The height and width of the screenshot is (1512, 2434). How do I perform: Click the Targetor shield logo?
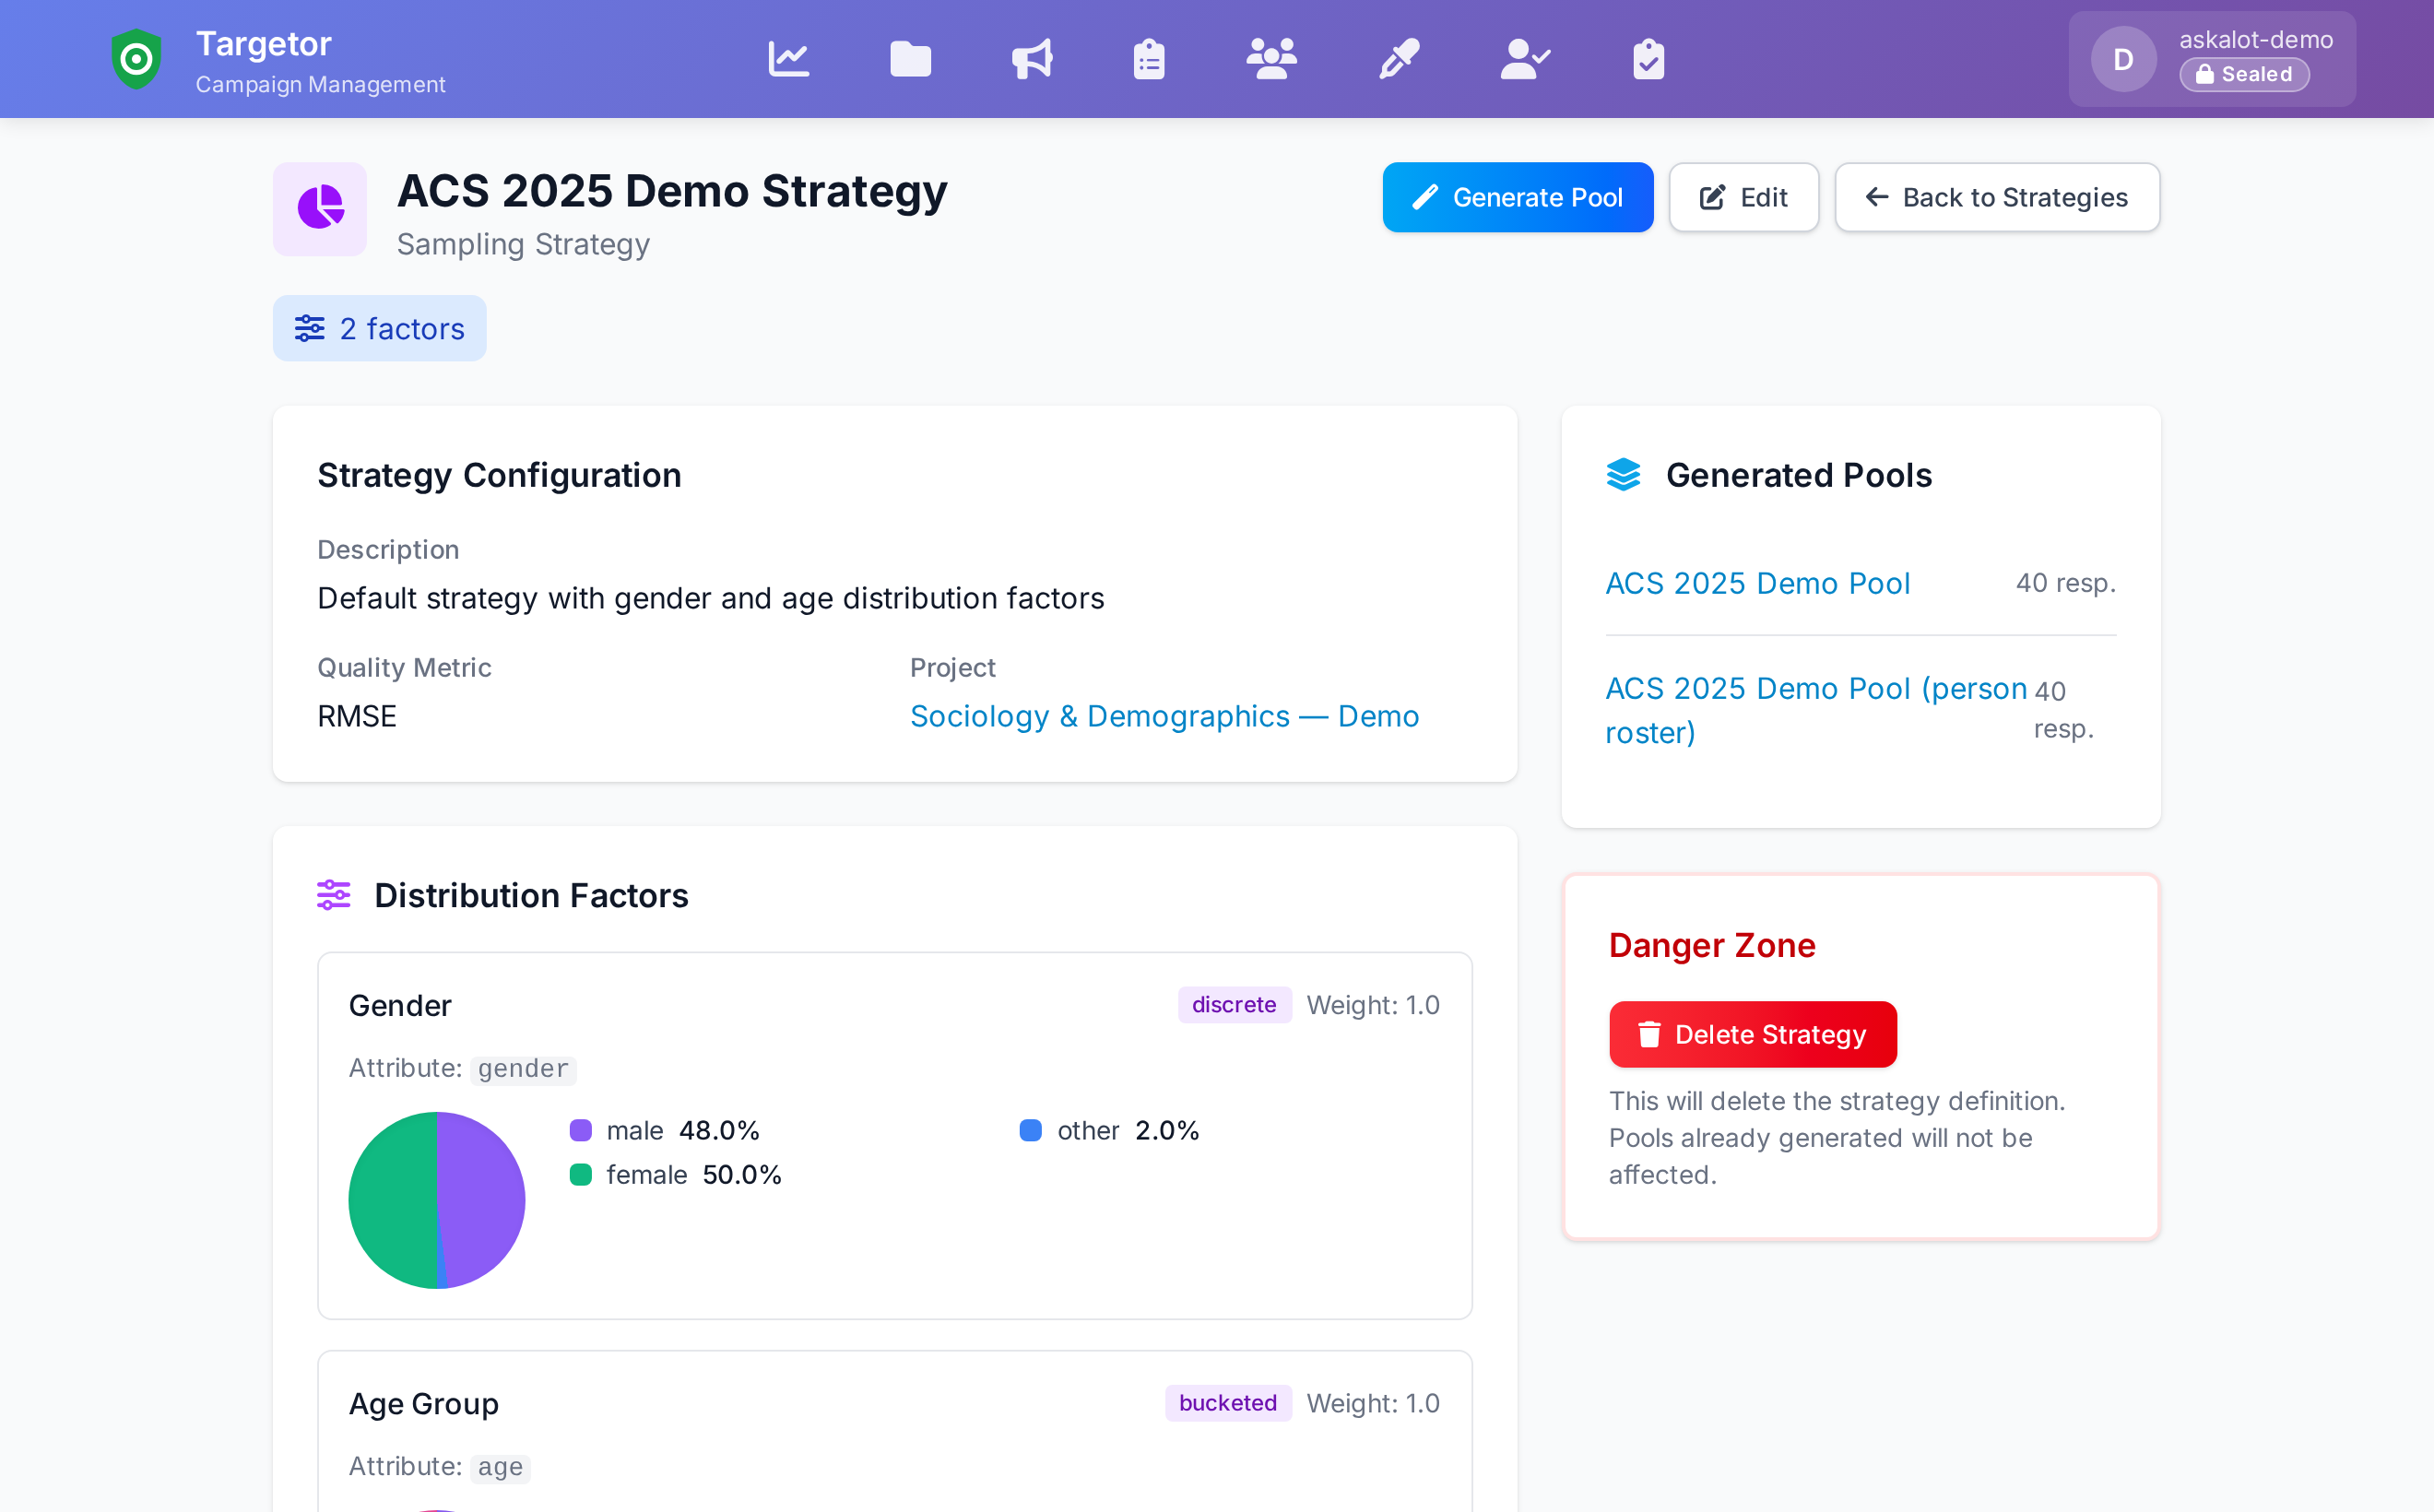[137, 59]
